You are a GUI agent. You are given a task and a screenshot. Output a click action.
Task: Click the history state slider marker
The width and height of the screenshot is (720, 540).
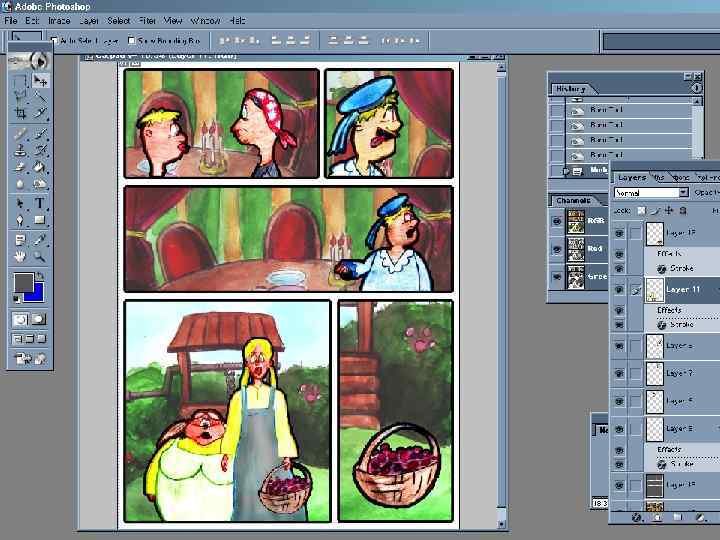point(566,171)
